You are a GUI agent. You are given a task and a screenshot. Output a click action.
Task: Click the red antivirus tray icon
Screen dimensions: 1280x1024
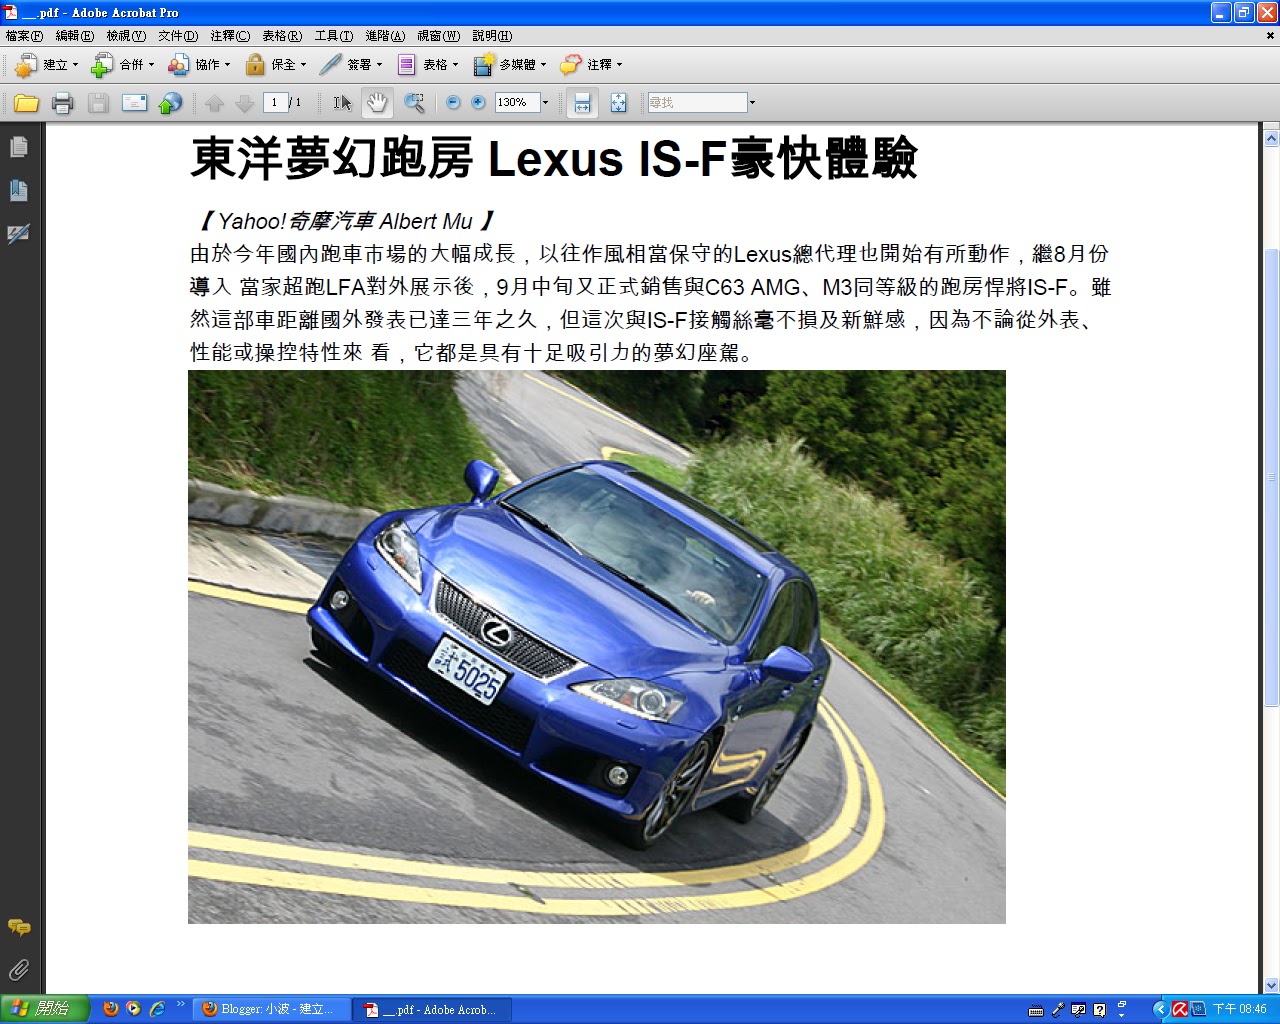1180,1009
